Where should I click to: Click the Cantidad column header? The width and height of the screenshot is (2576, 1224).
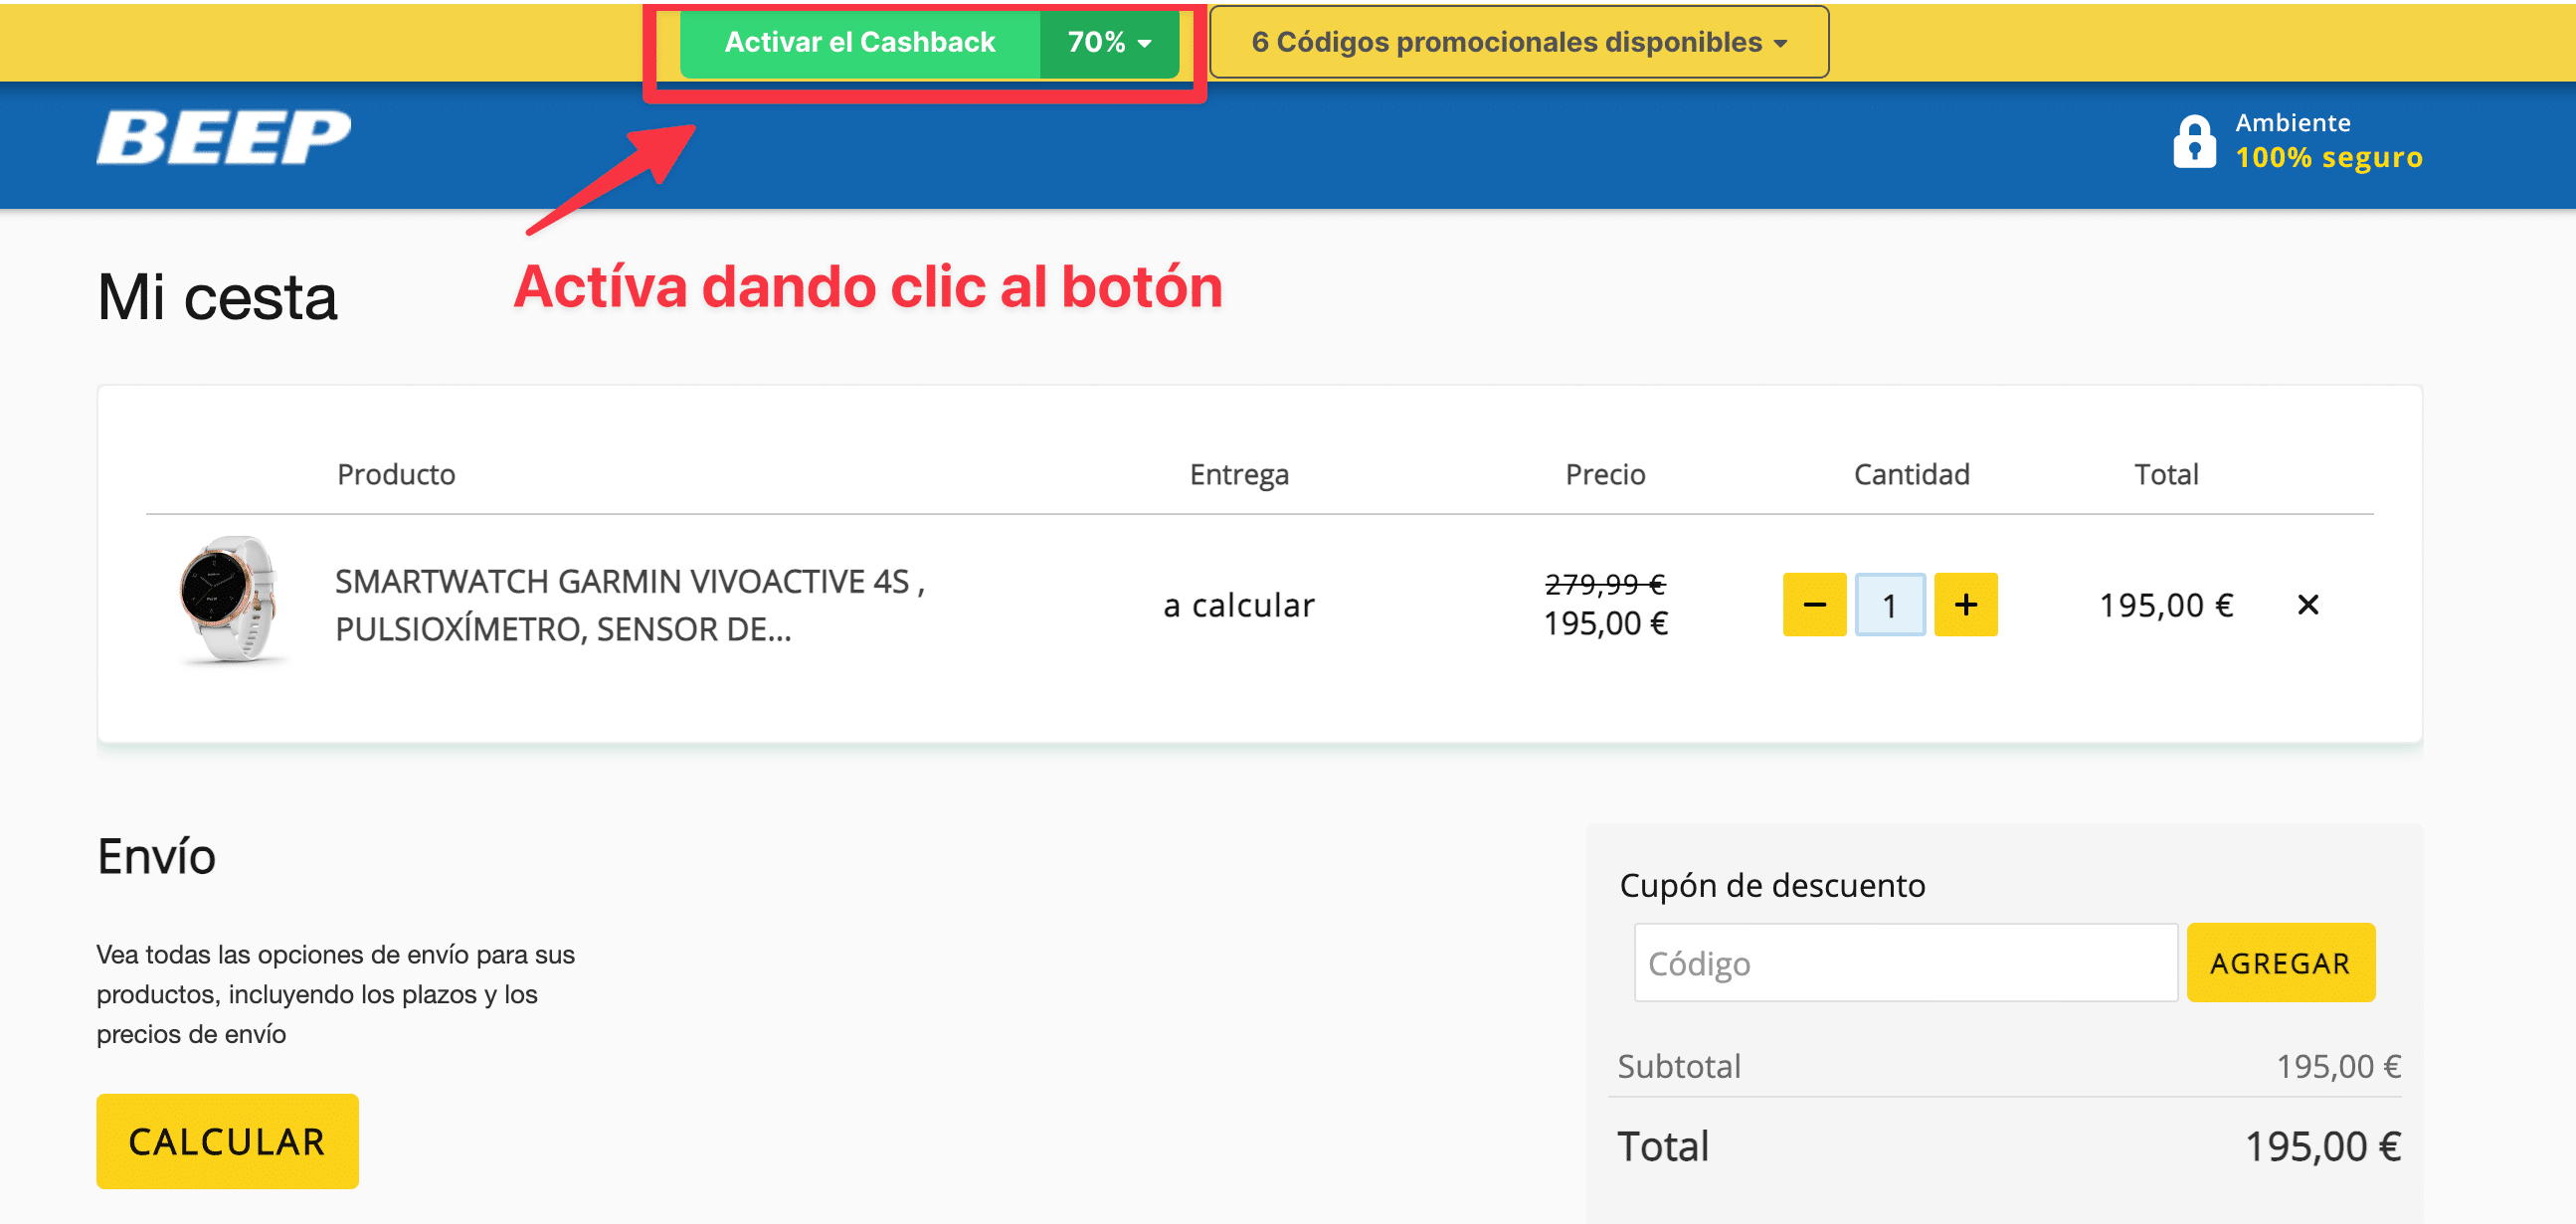click(x=1911, y=474)
